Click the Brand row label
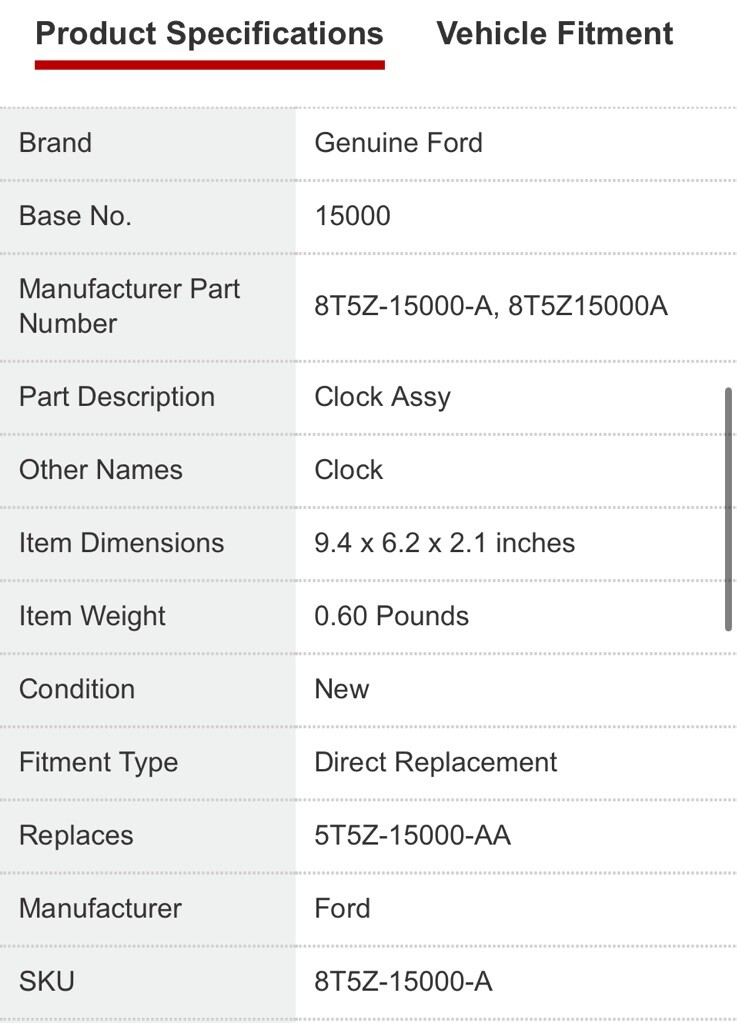The height and width of the screenshot is (1023, 737). pyautogui.click(x=55, y=143)
